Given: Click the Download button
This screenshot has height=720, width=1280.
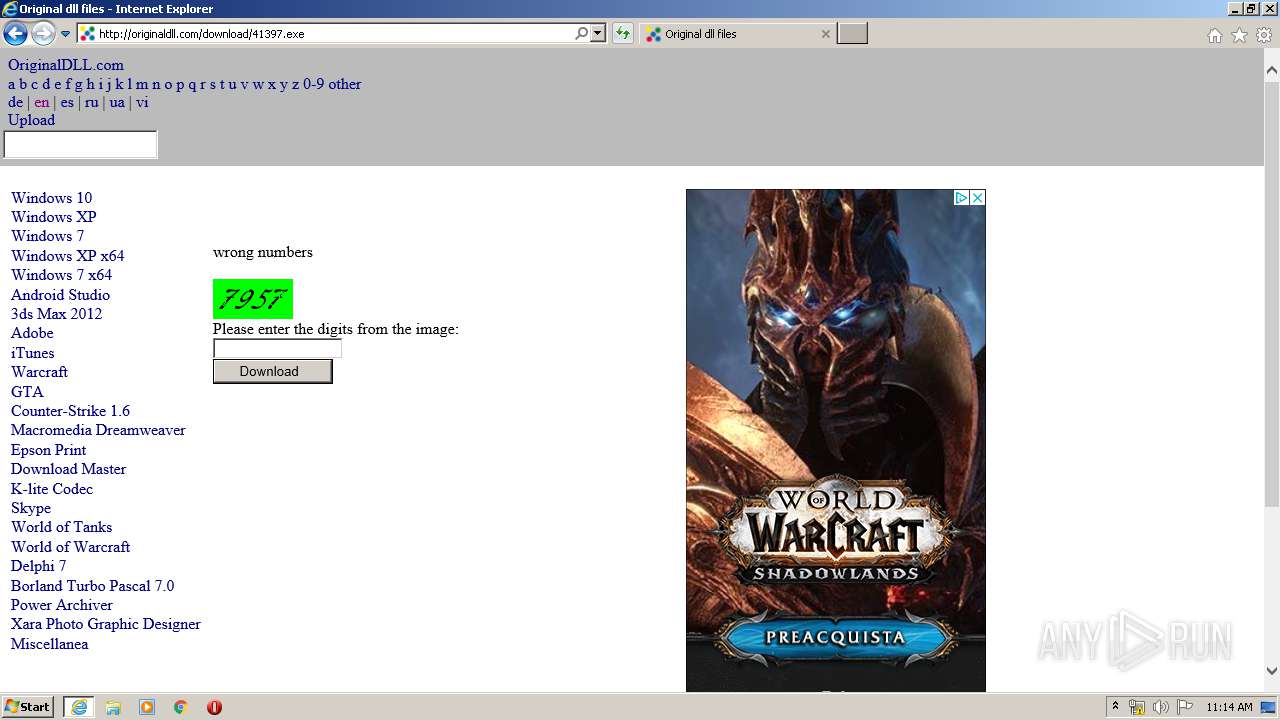Looking at the screenshot, I should (272, 371).
